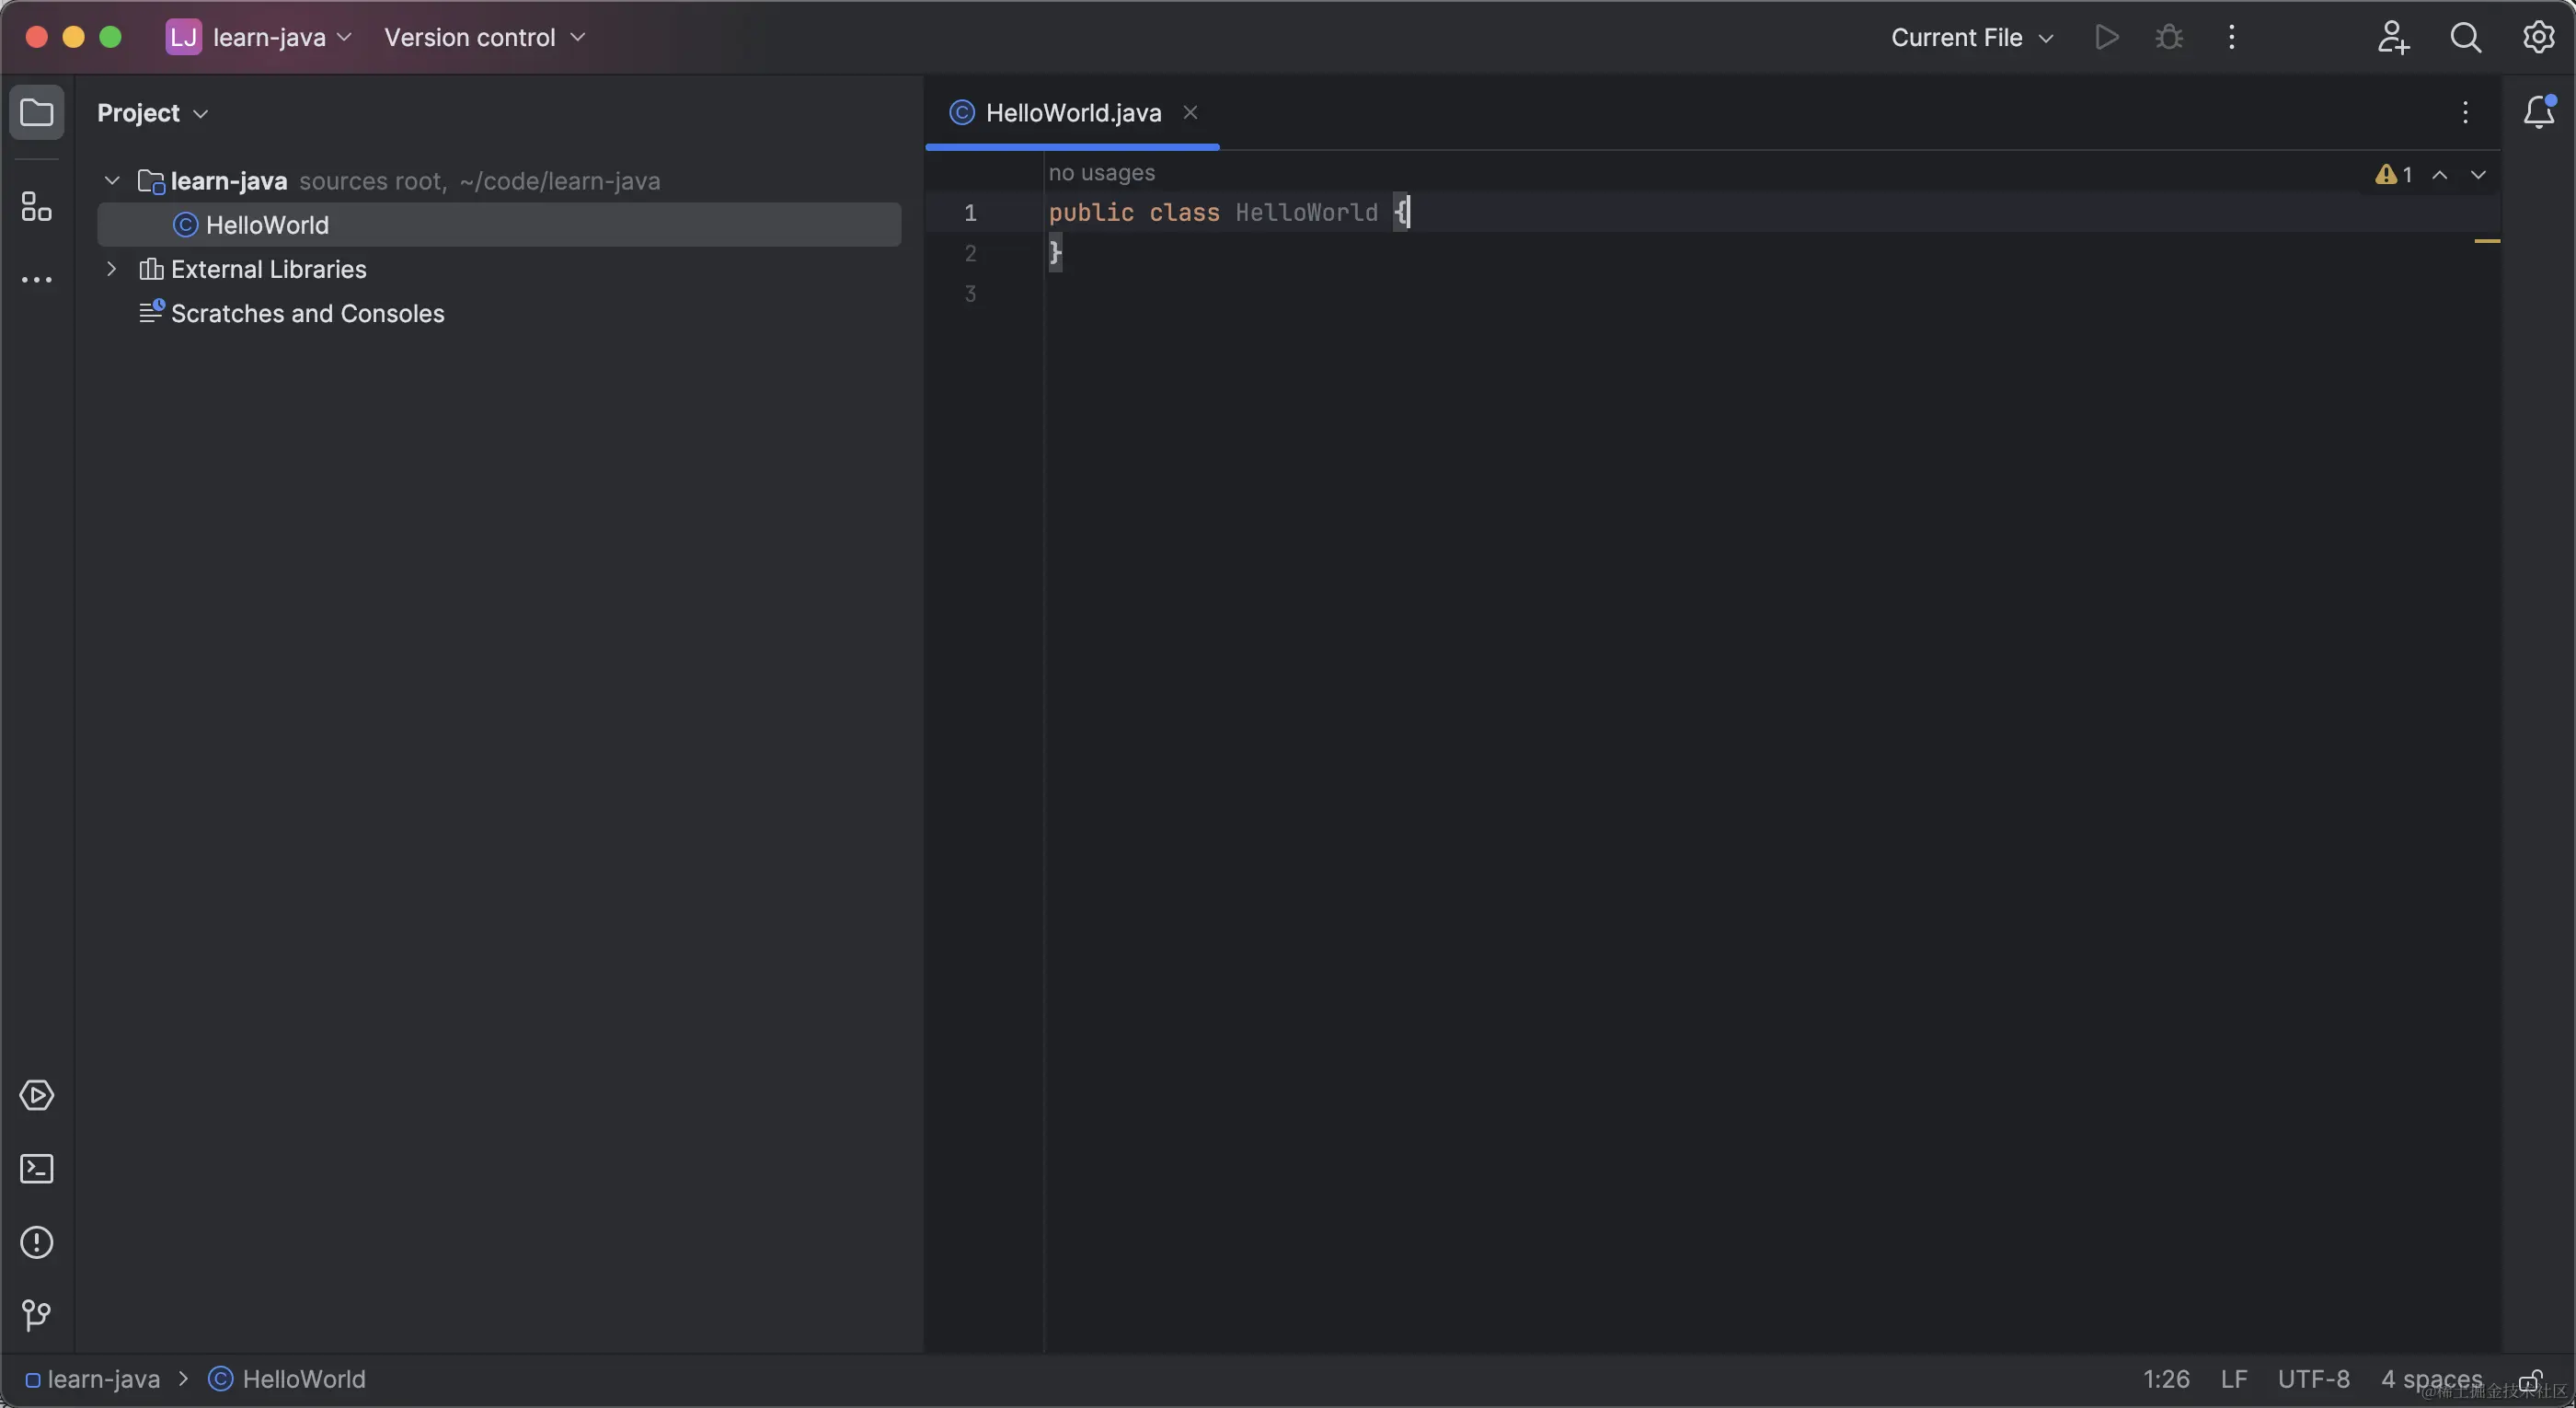Click the read-only lock icon in status bar
2576x1408 pixels.
[x=2530, y=1381]
